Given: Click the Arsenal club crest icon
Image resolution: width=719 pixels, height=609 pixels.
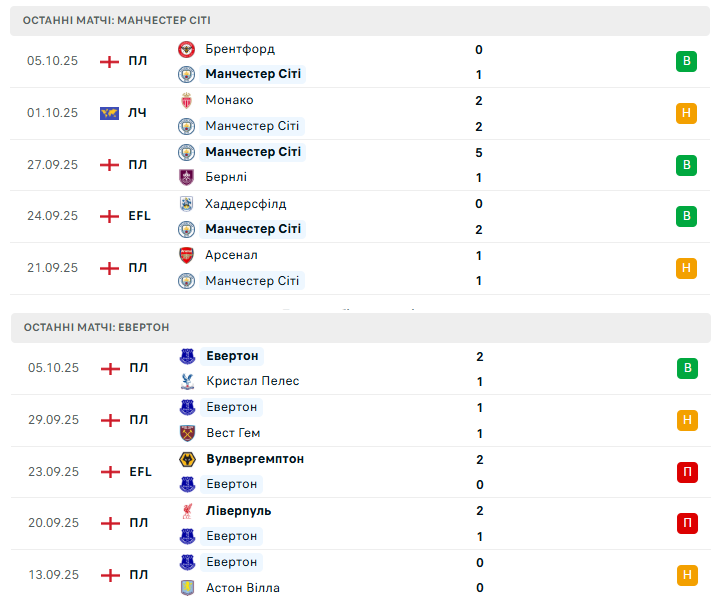Looking at the screenshot, I should tap(186, 255).
